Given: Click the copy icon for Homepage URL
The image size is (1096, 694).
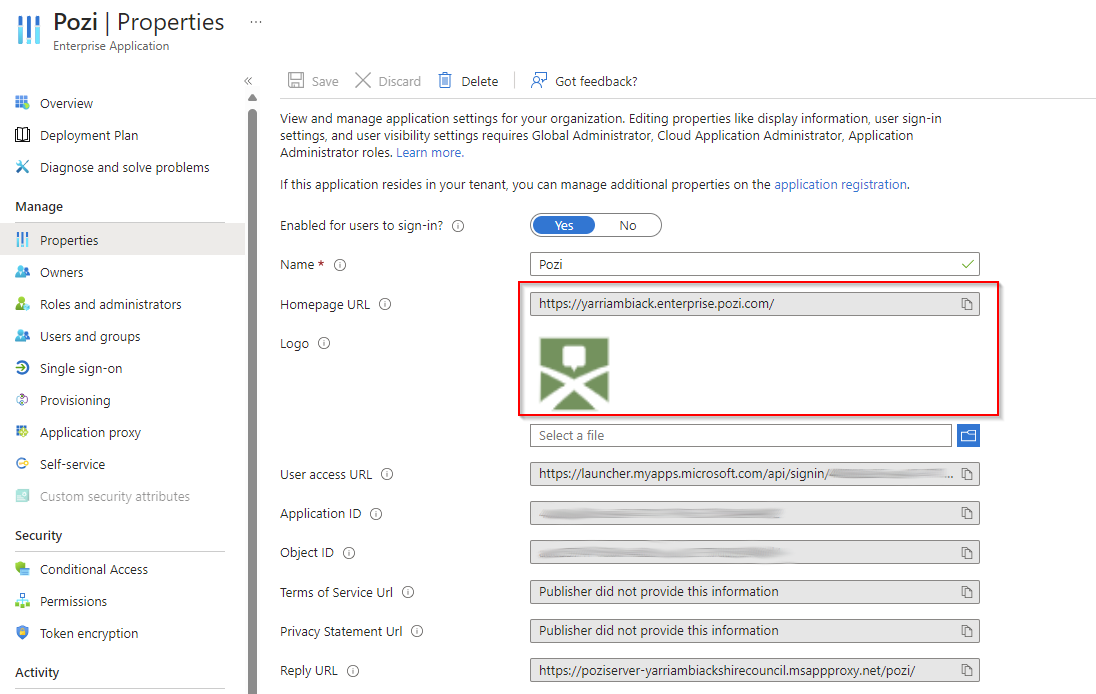Looking at the screenshot, I should point(967,304).
